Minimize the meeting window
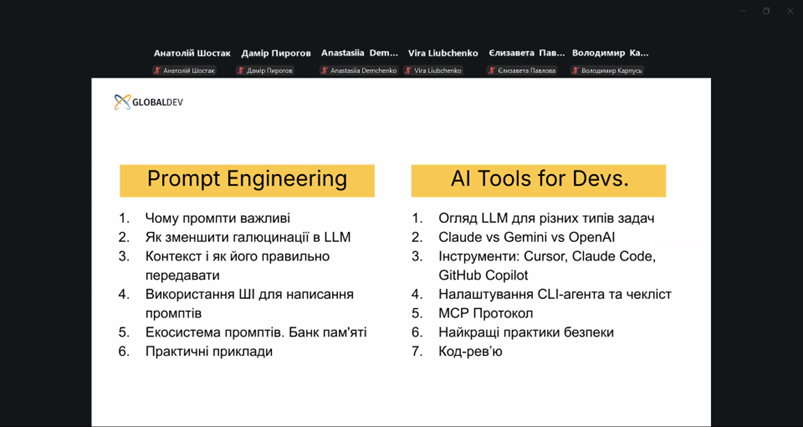The height and width of the screenshot is (427, 803). point(742,11)
